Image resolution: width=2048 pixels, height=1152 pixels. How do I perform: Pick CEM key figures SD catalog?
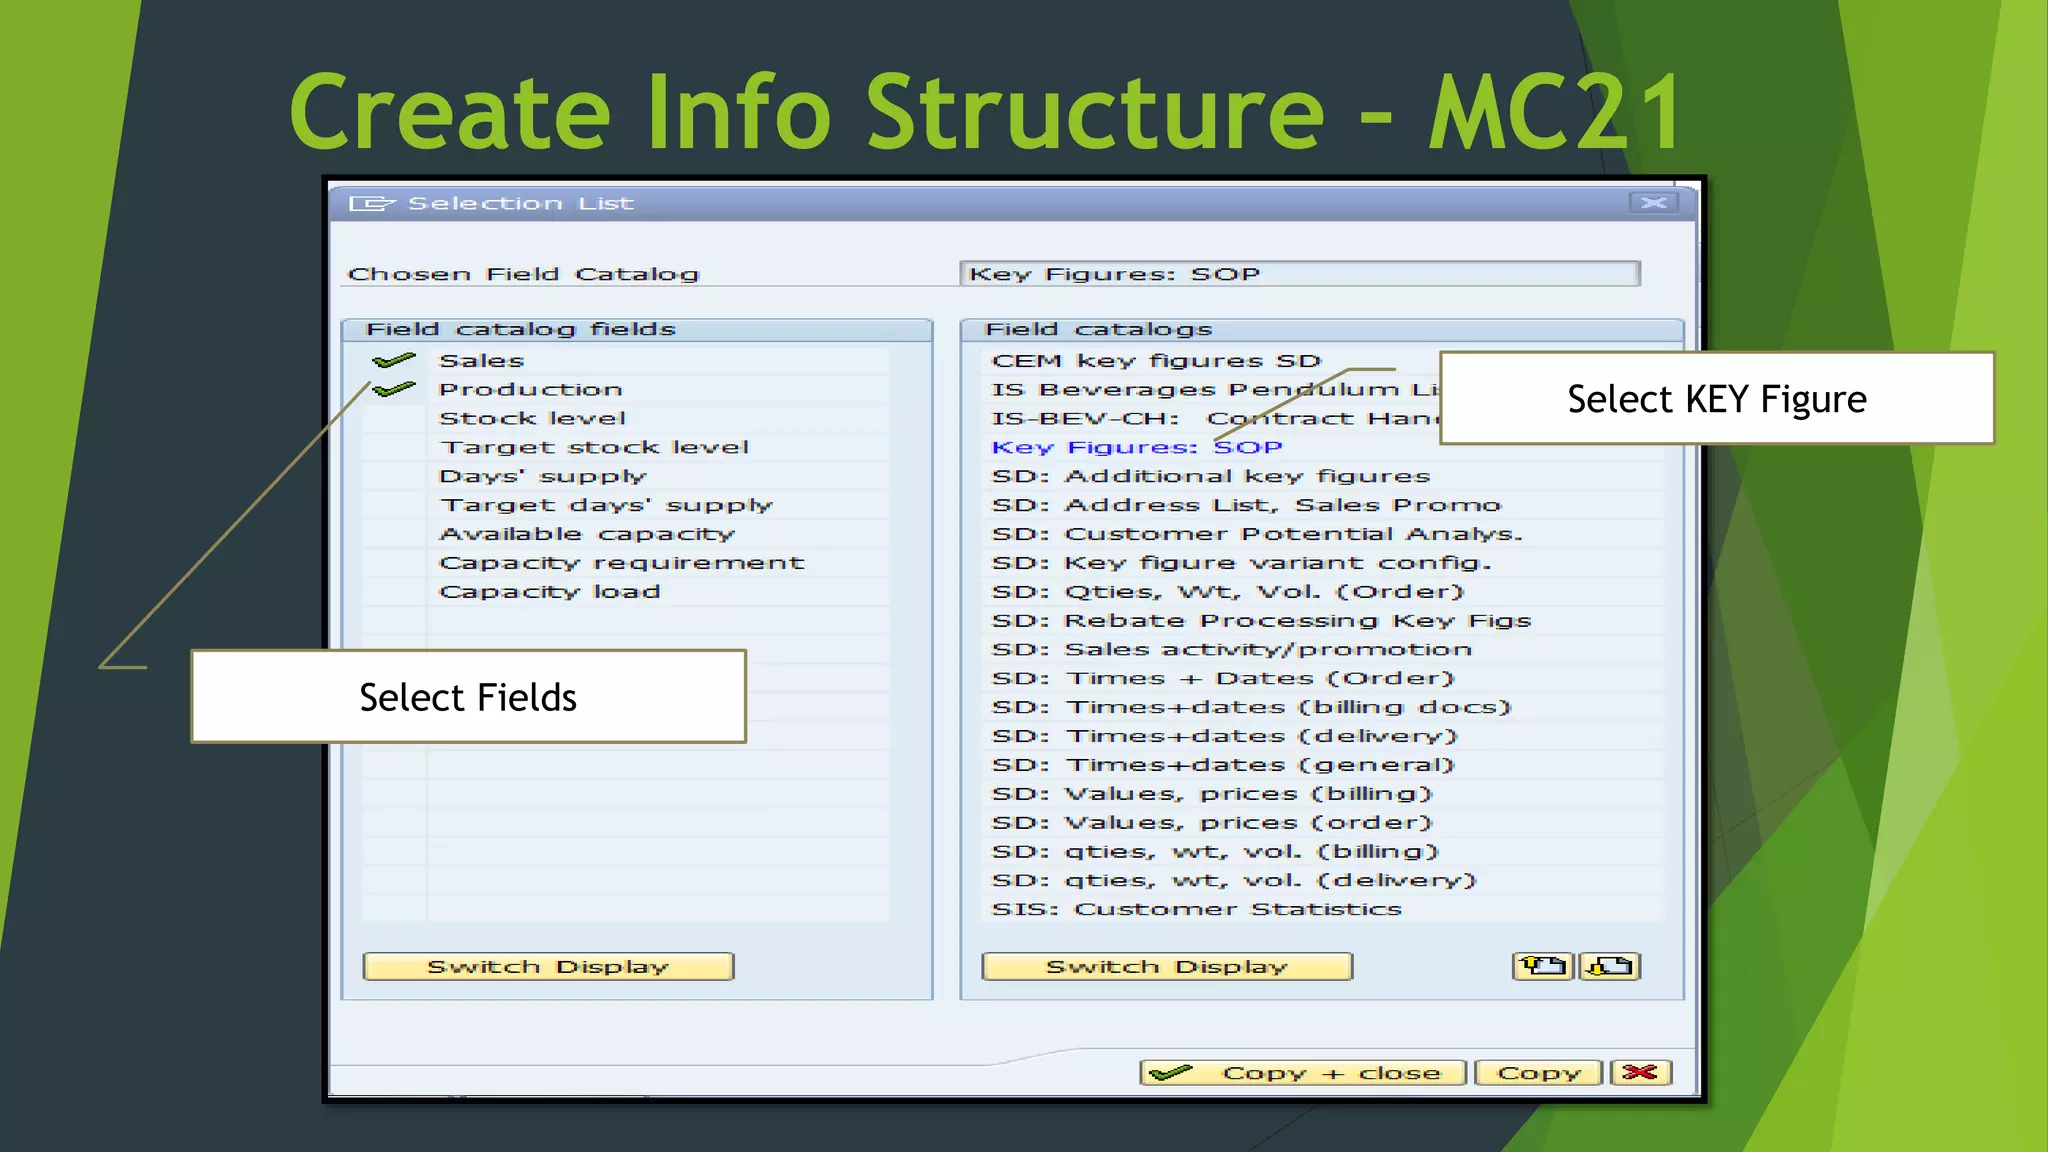[x=1156, y=361]
